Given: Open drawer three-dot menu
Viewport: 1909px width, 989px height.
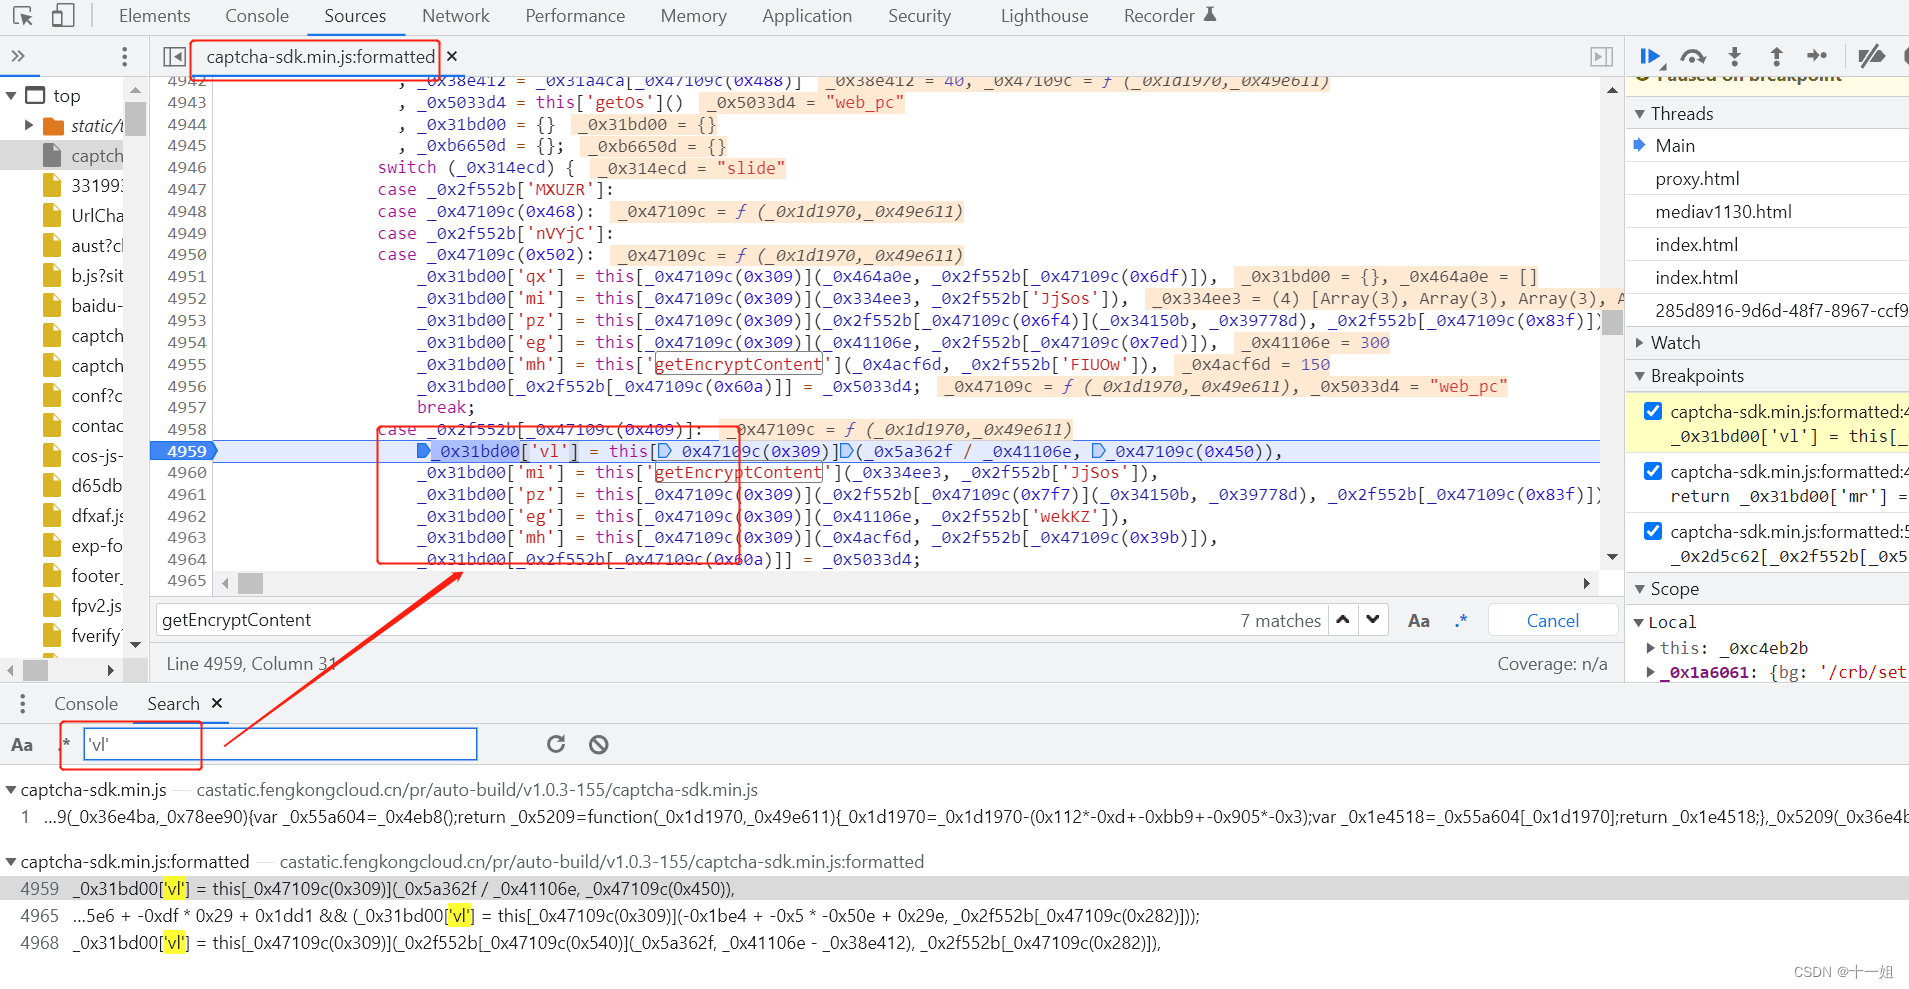Looking at the screenshot, I should click(x=22, y=704).
